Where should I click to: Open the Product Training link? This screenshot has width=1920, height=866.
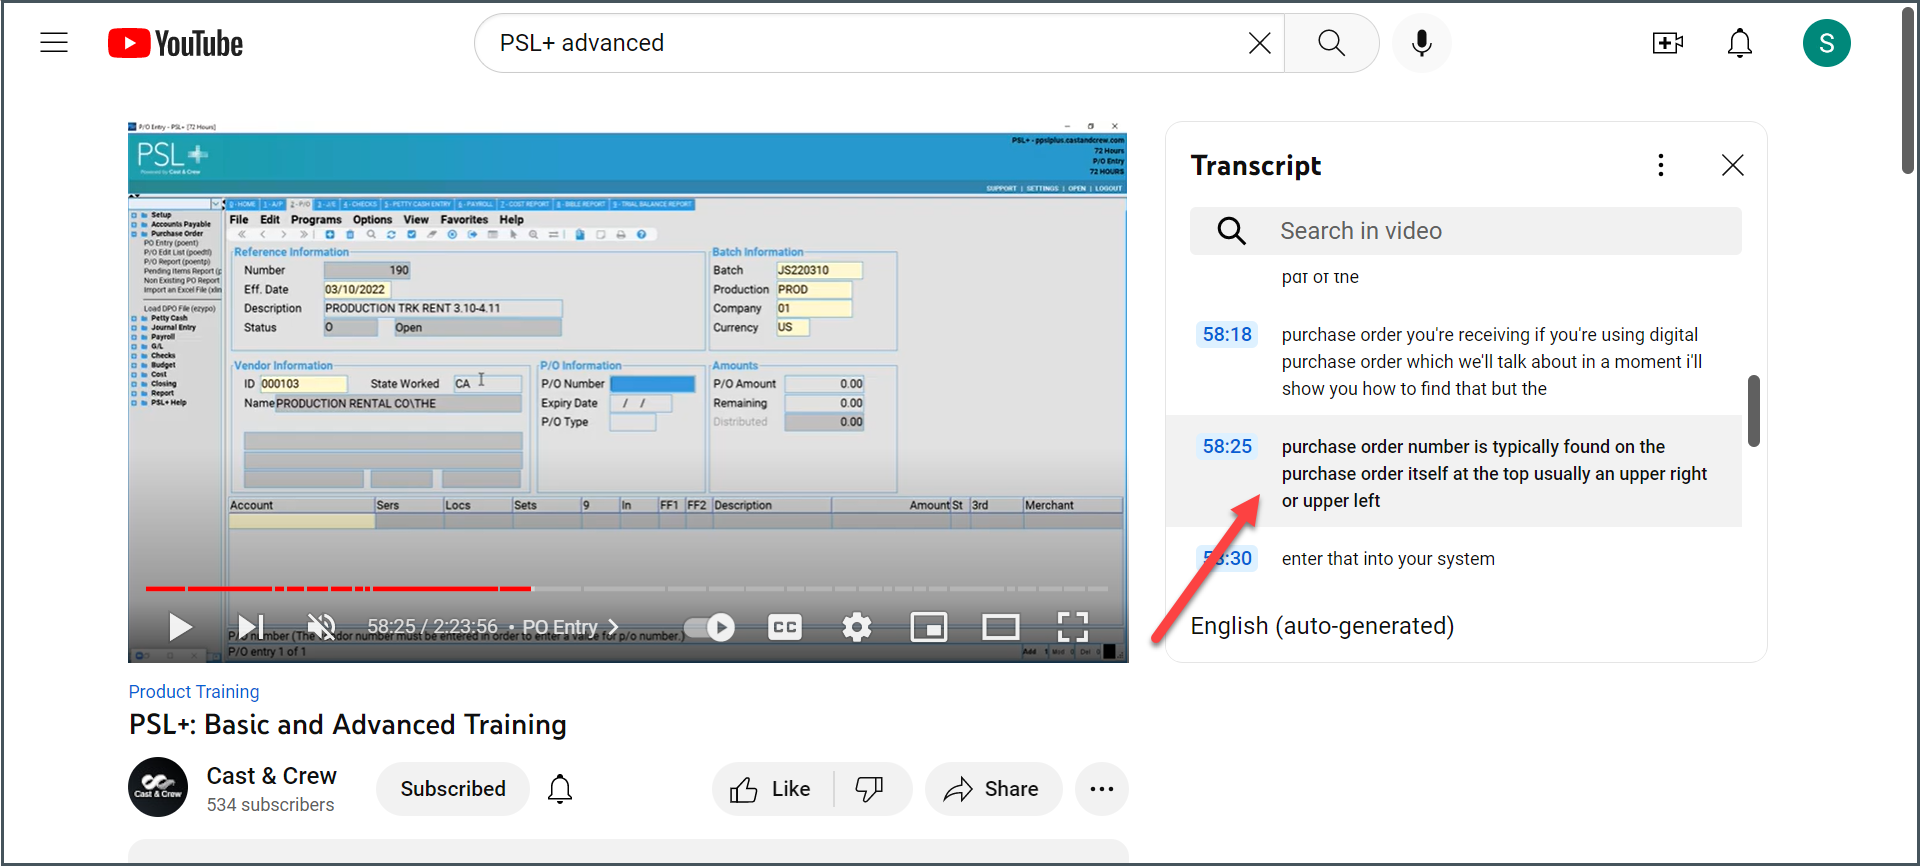(194, 692)
